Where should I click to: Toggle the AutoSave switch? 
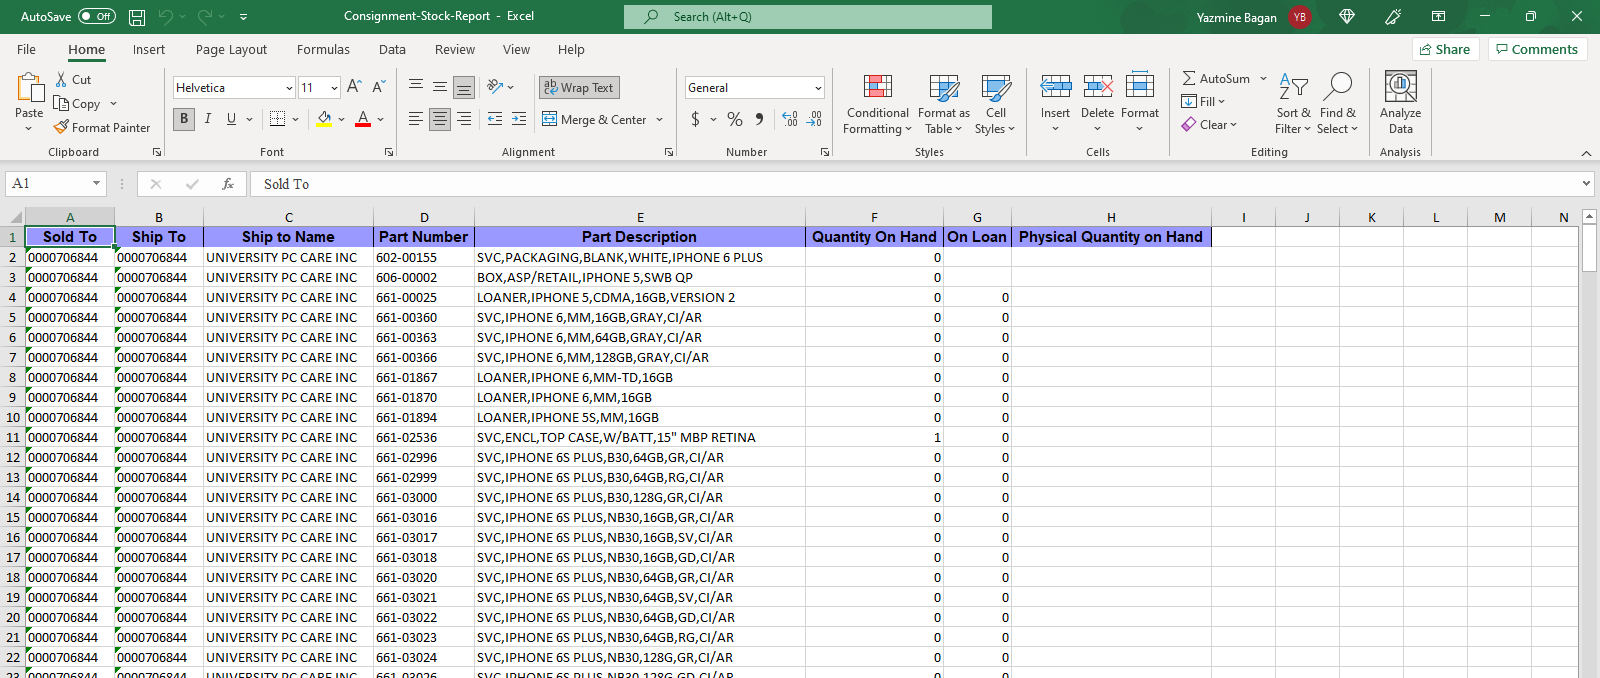(97, 17)
